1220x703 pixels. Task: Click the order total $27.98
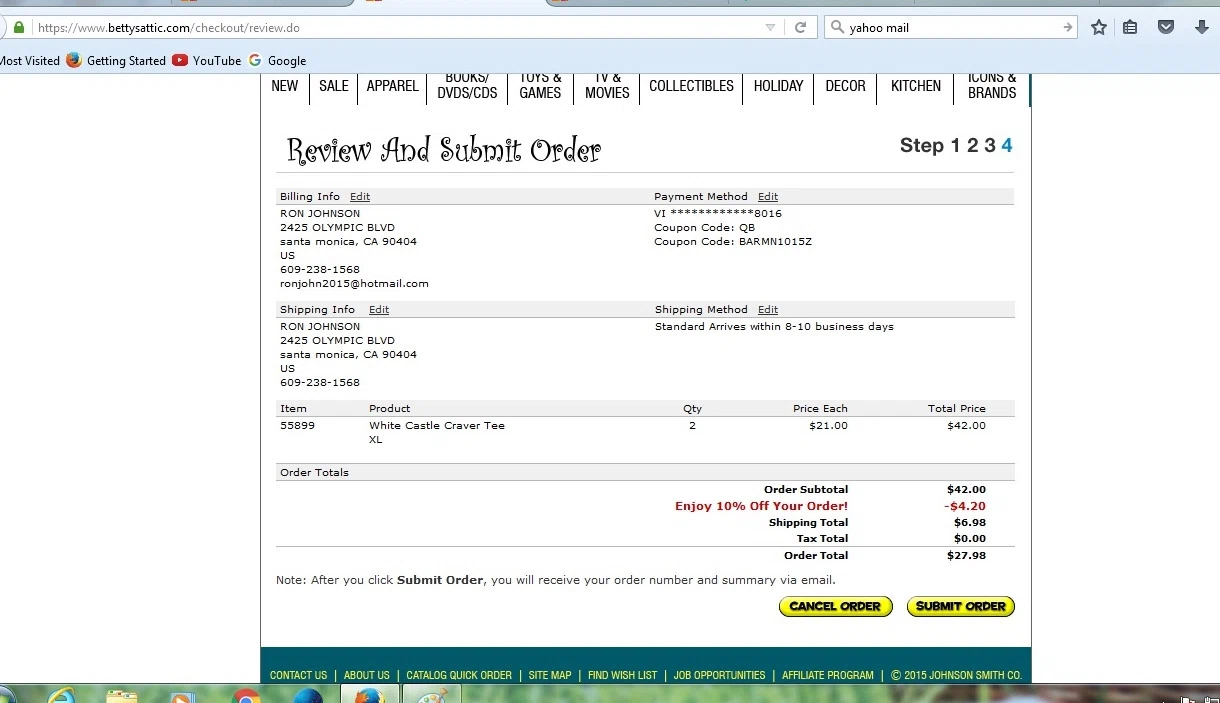coord(966,556)
